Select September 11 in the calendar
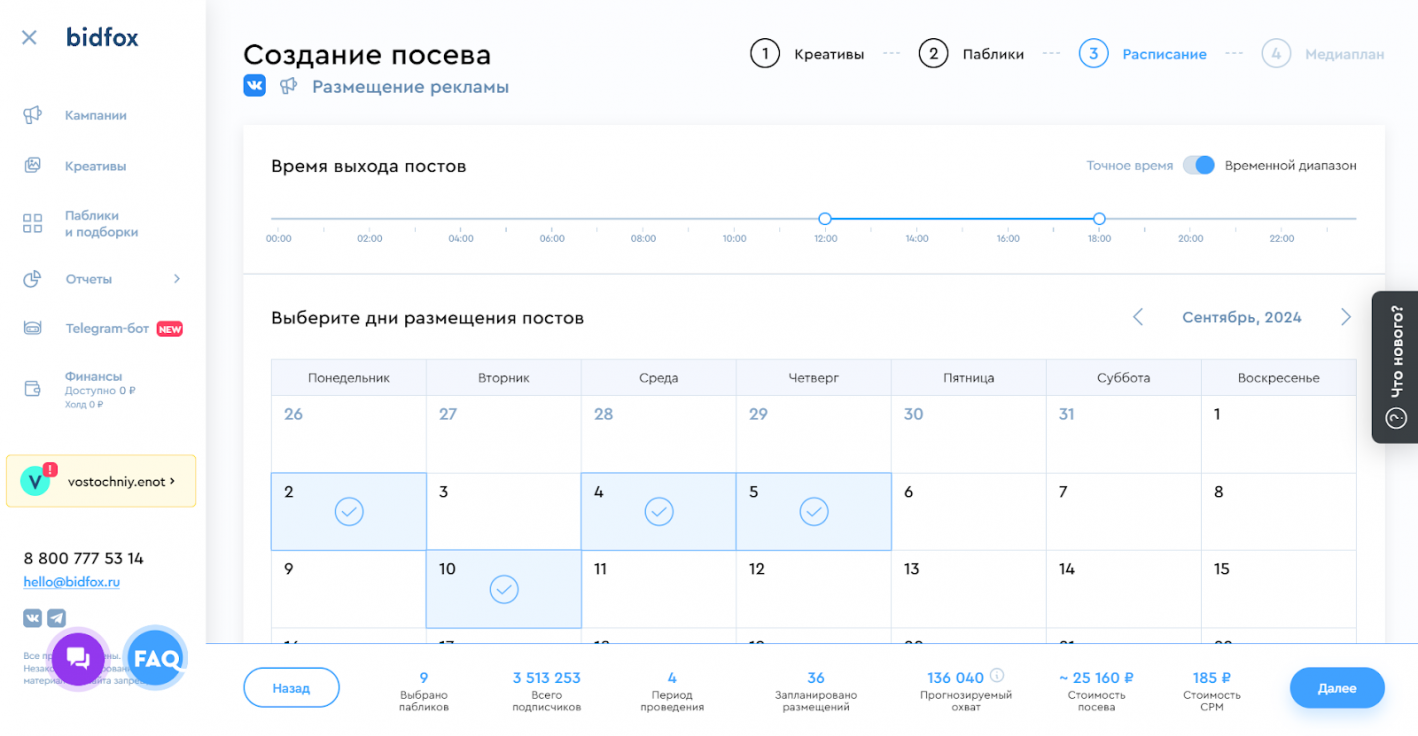This screenshot has height=736, width=1418. (x=659, y=589)
